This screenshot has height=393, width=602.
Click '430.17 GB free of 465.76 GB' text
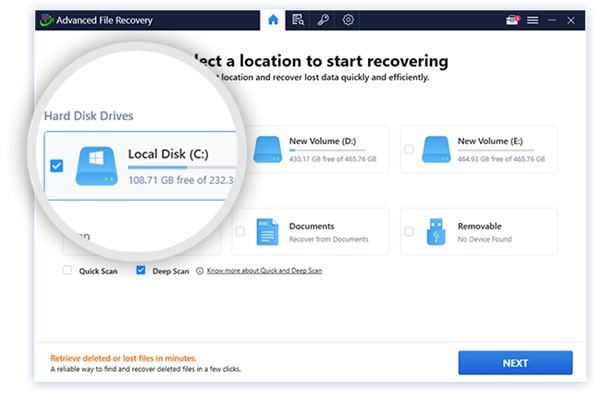332,159
